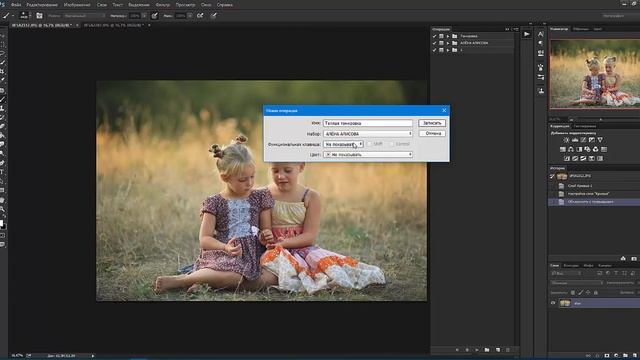Select the Healing Brush tool
This screenshot has height=360, width=640.
pos(2,90)
